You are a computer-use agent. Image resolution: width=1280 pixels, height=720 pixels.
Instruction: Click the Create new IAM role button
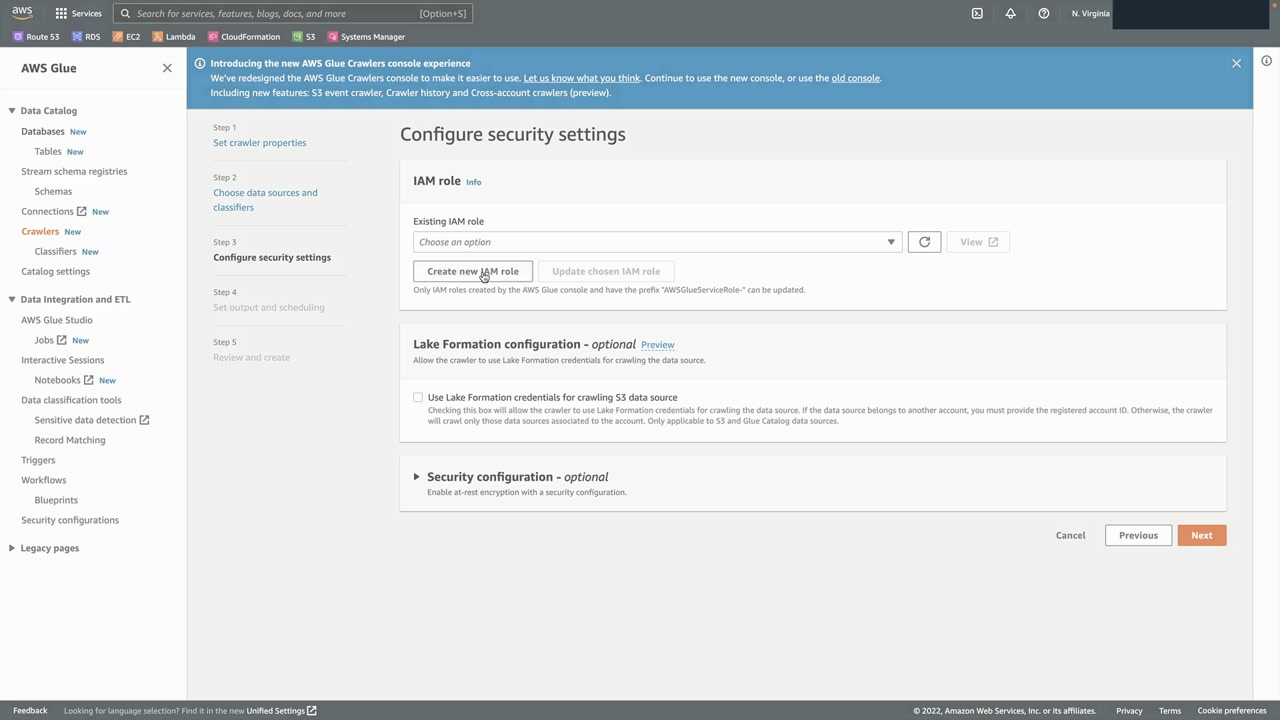coord(472,271)
